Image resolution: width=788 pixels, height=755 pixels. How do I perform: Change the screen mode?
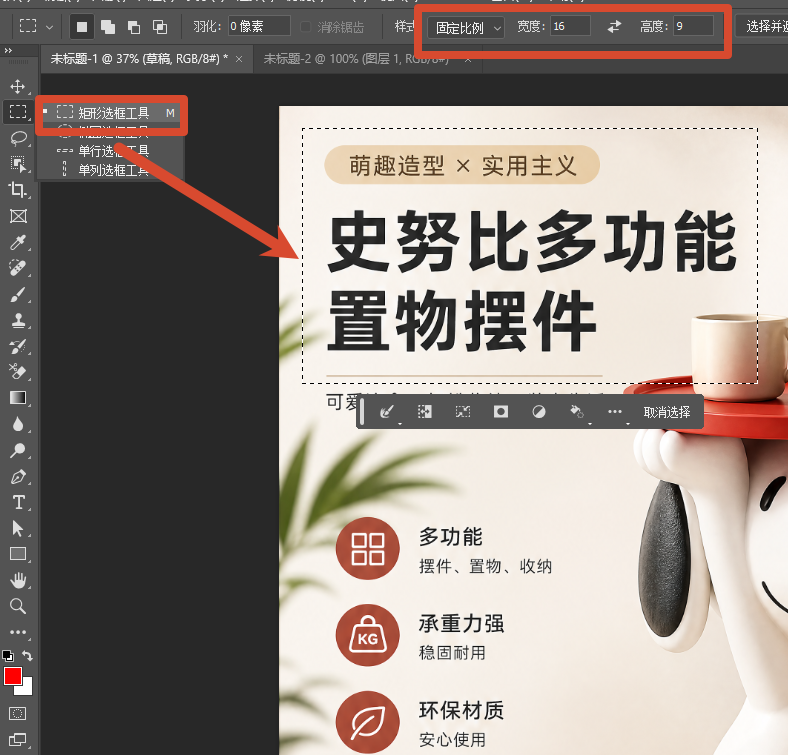[x=18, y=739]
